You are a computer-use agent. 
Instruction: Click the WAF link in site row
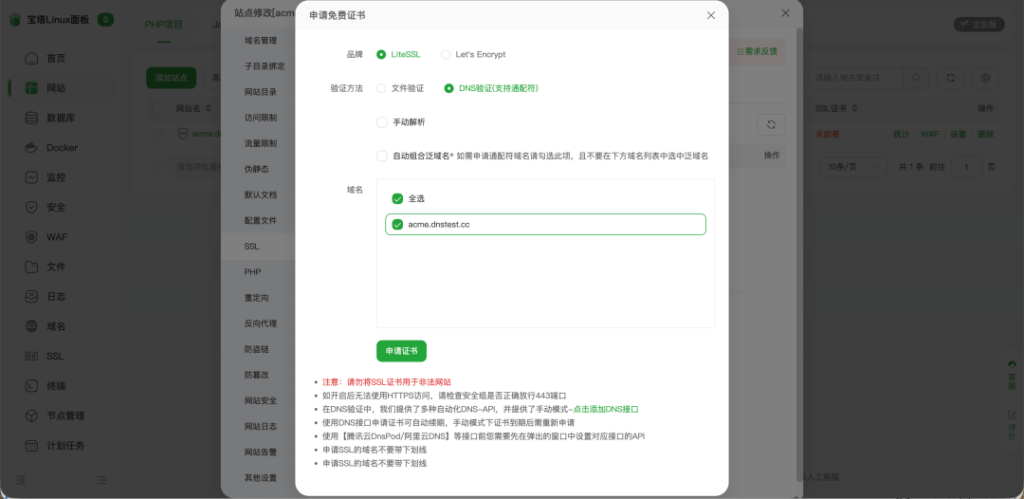pyautogui.click(x=929, y=134)
